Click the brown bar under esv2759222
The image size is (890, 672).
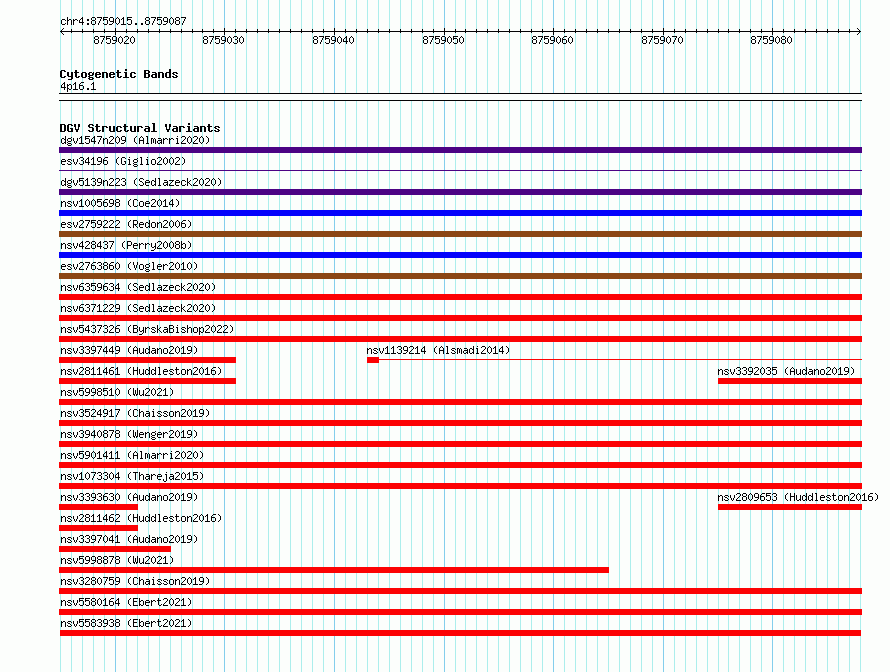pyautogui.click(x=460, y=234)
